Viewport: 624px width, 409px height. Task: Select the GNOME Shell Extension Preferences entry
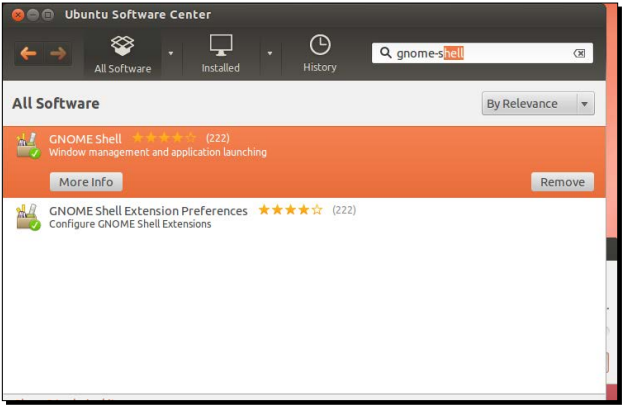148,211
